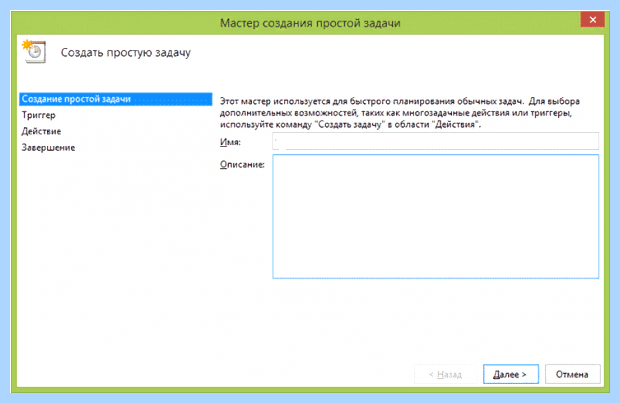
Task: Click the "Описание:" label
Action: (x=242, y=165)
